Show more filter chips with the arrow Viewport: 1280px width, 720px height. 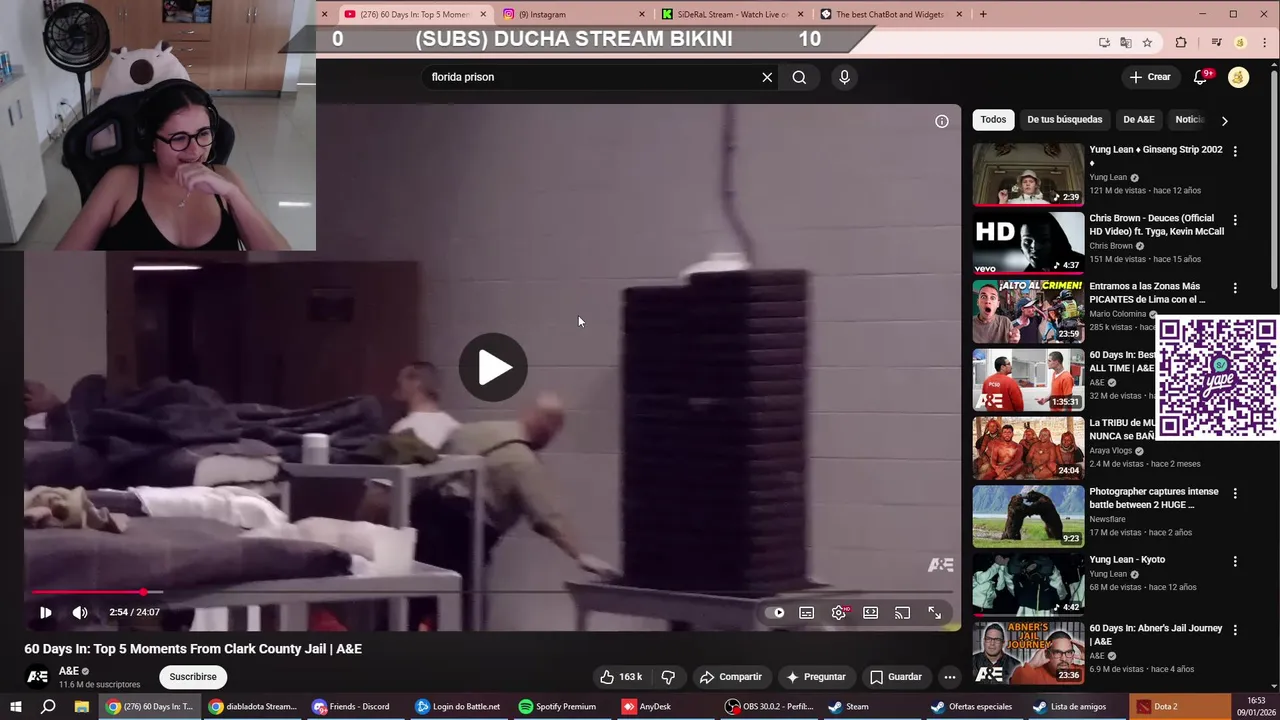[1225, 120]
